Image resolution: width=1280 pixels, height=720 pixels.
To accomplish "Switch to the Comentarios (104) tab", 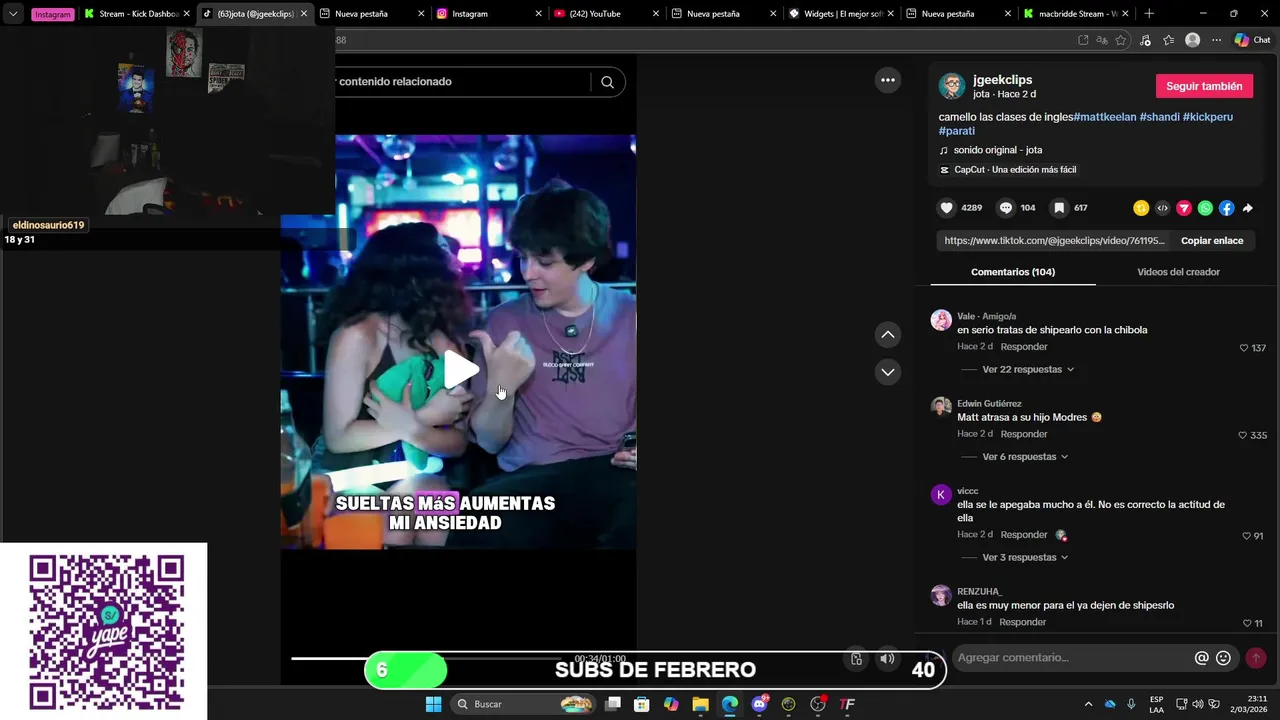I will [1012, 272].
